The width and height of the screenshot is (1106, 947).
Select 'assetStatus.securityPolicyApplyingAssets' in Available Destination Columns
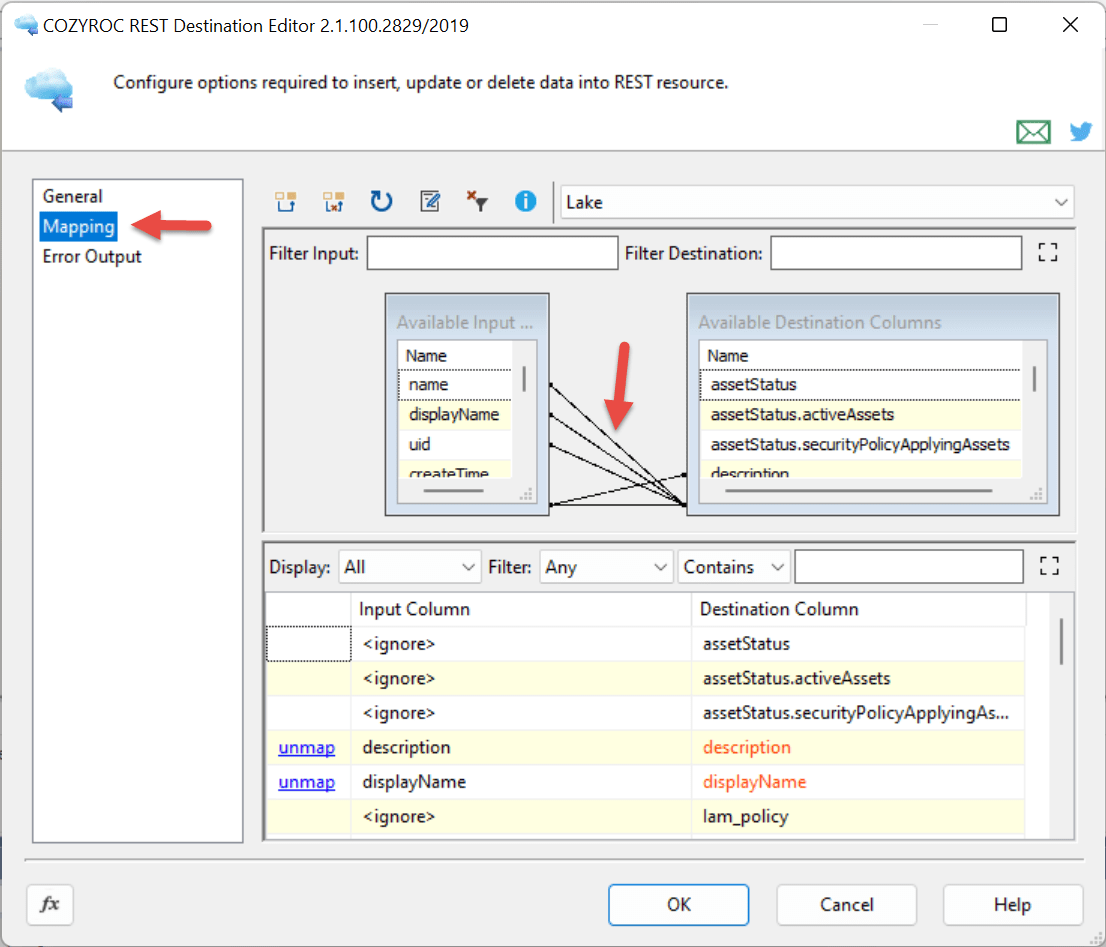click(x=860, y=444)
